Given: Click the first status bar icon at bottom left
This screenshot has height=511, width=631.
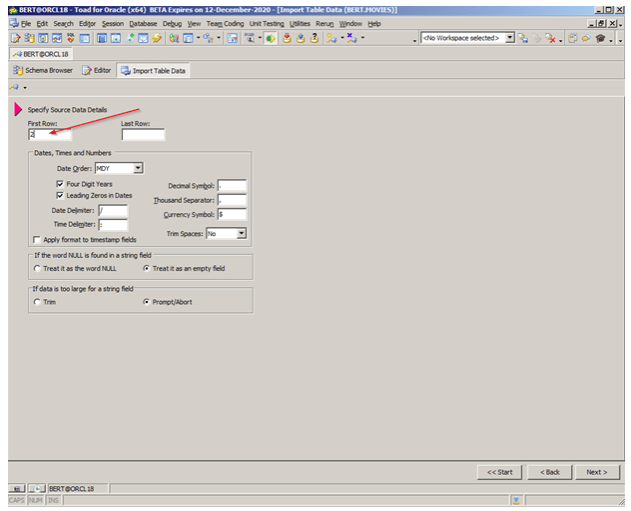Looking at the screenshot, I should point(17,489).
